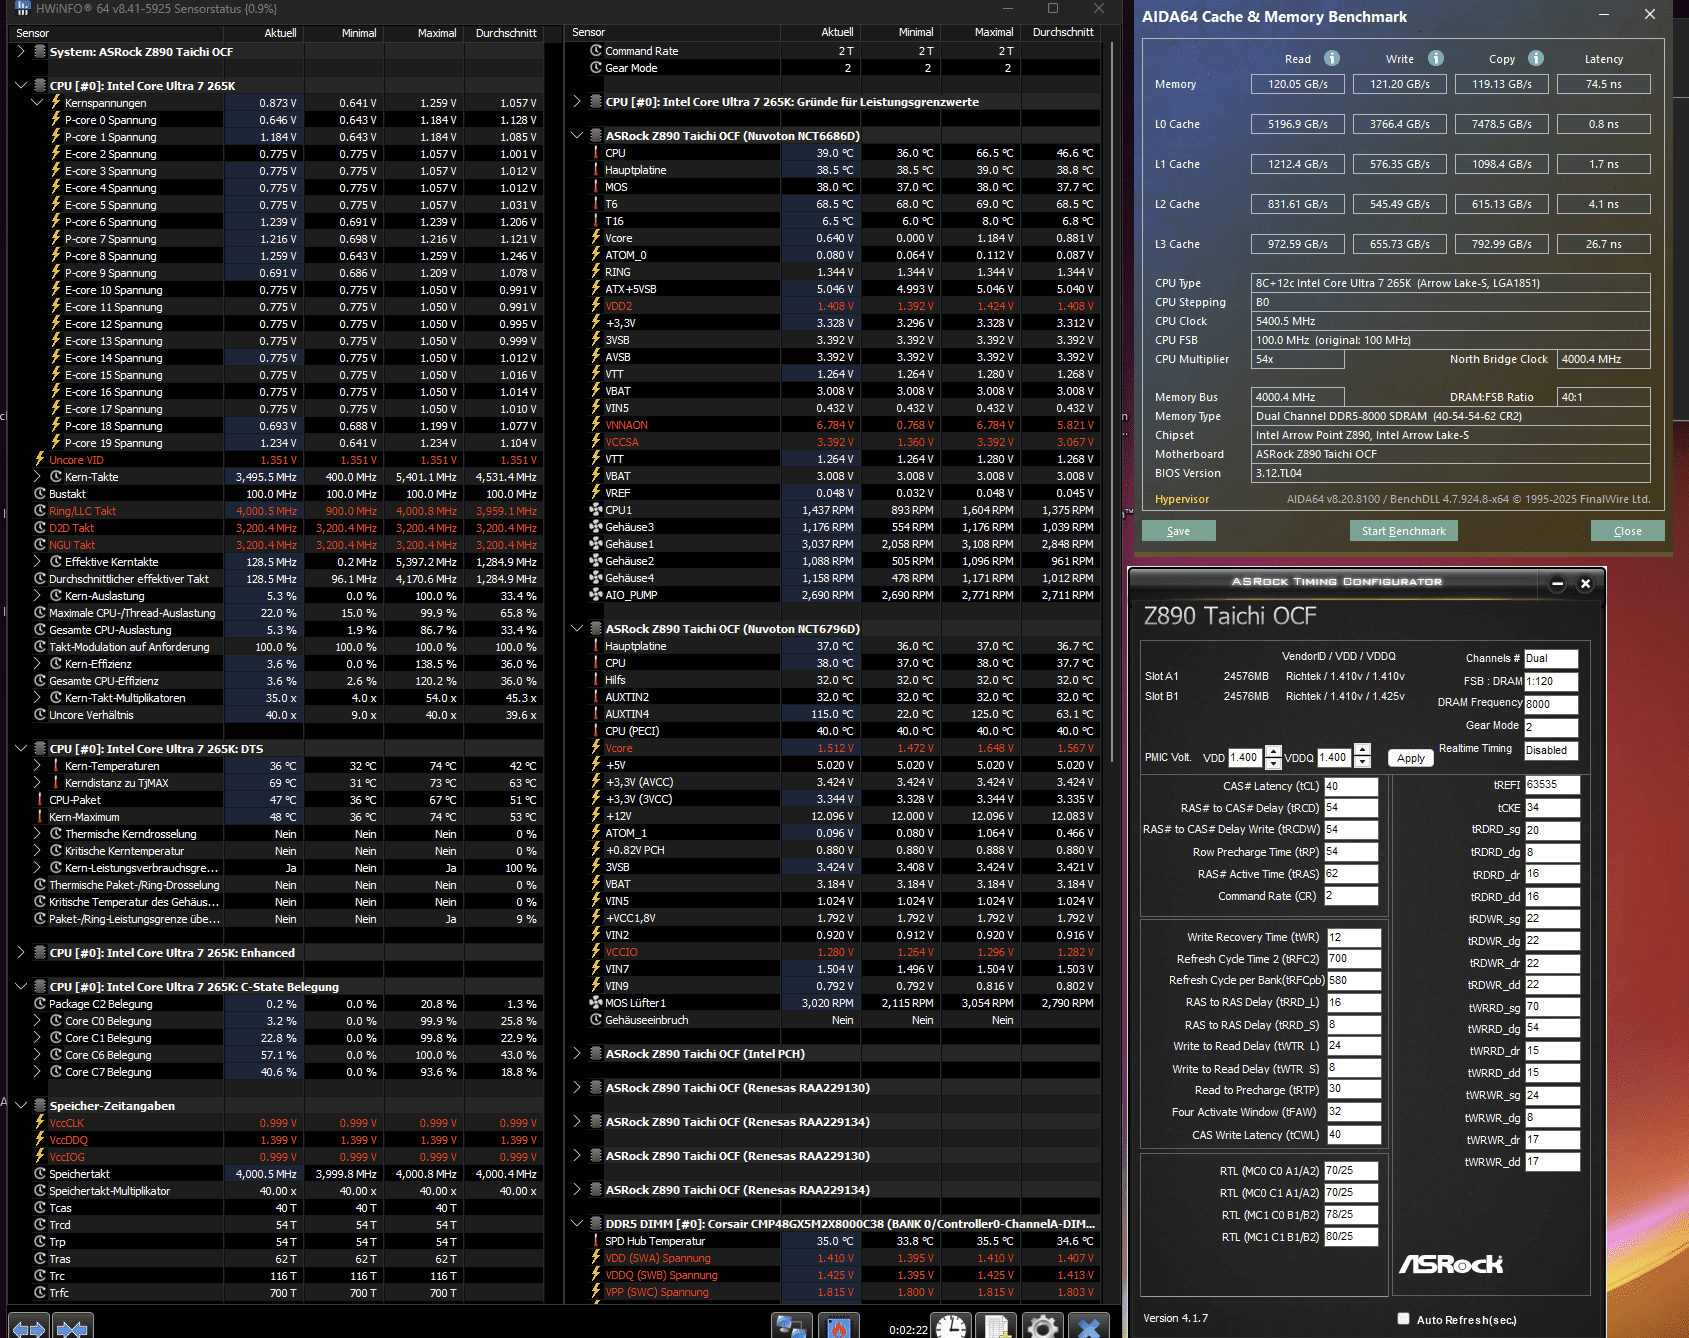The image size is (1689, 1338).
Task: Click thermometer icon beside SPD Hub Temperatur
Action: click(596, 1241)
